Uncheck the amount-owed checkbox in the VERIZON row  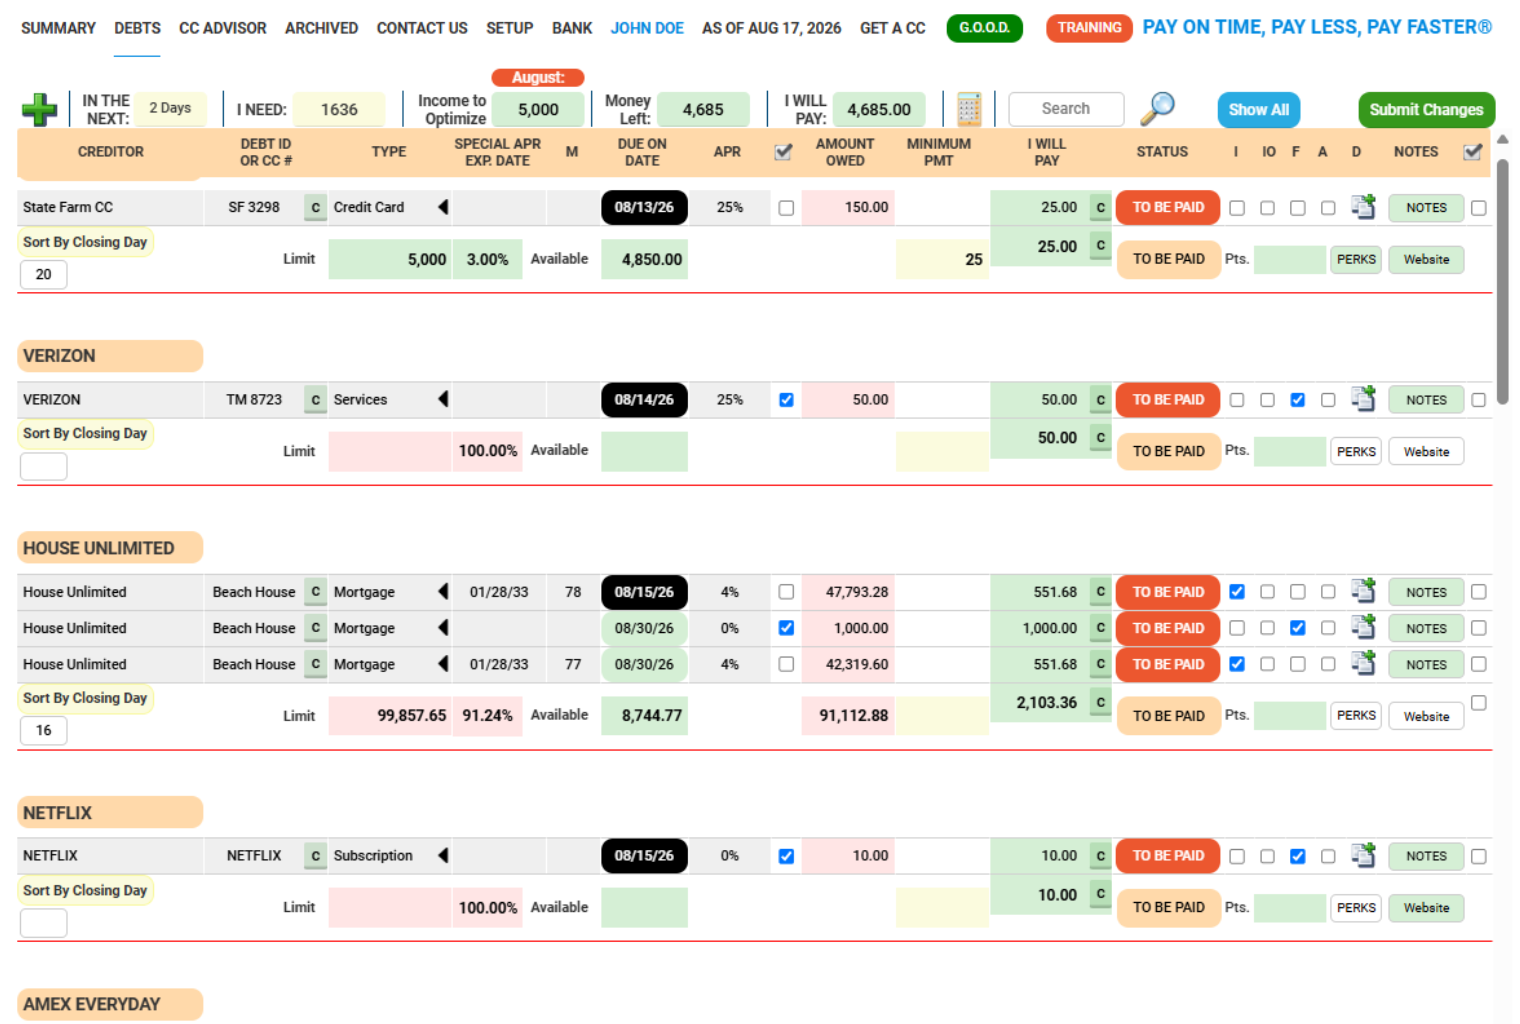click(x=786, y=400)
